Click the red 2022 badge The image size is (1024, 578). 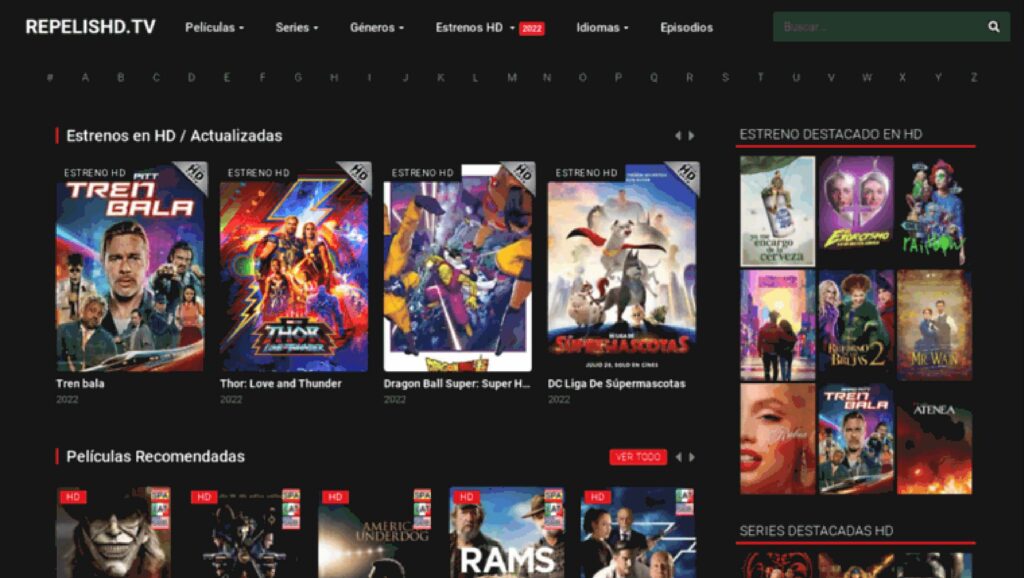(x=532, y=28)
